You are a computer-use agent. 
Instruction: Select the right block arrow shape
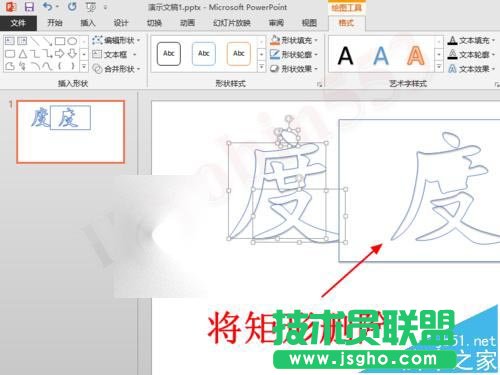[x=60, y=53]
